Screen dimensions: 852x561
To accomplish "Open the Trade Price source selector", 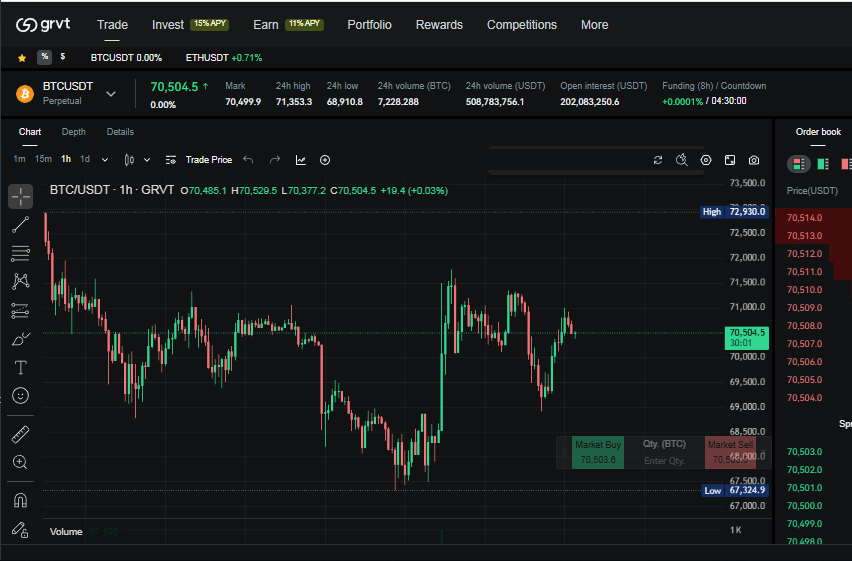I will coord(209,160).
